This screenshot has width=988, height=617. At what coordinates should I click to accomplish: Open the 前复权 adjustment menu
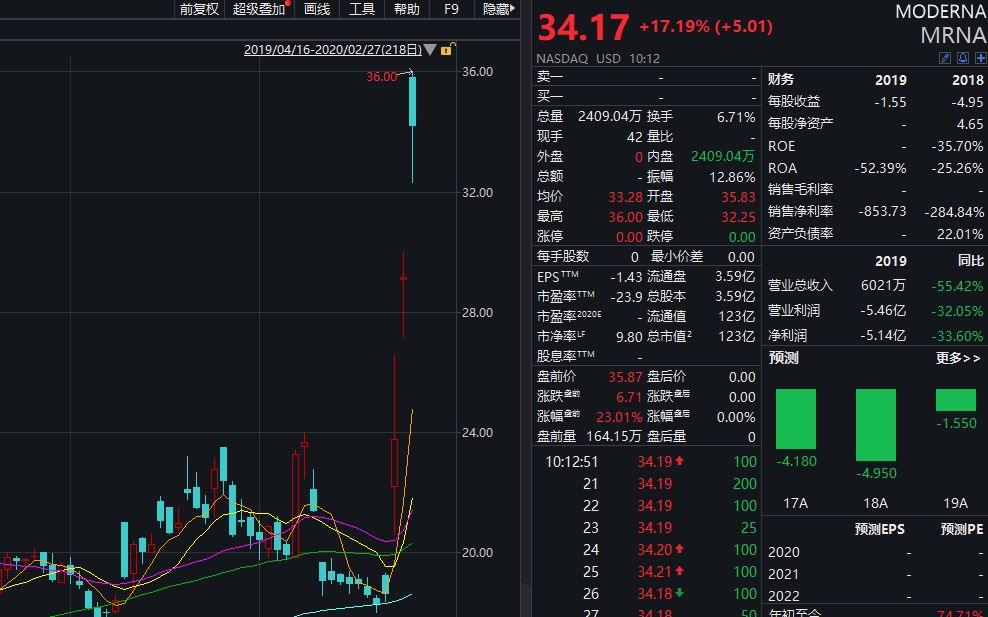[x=199, y=9]
